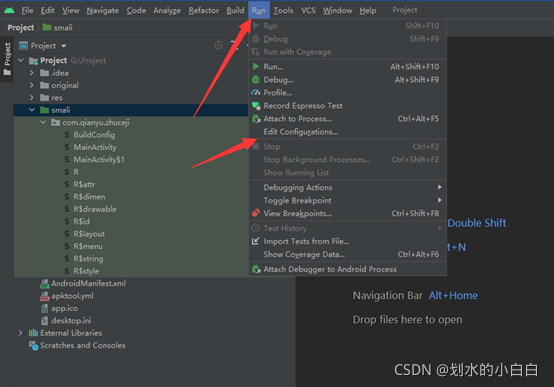Open the Build menu
The image size is (554, 387).
[x=235, y=11]
